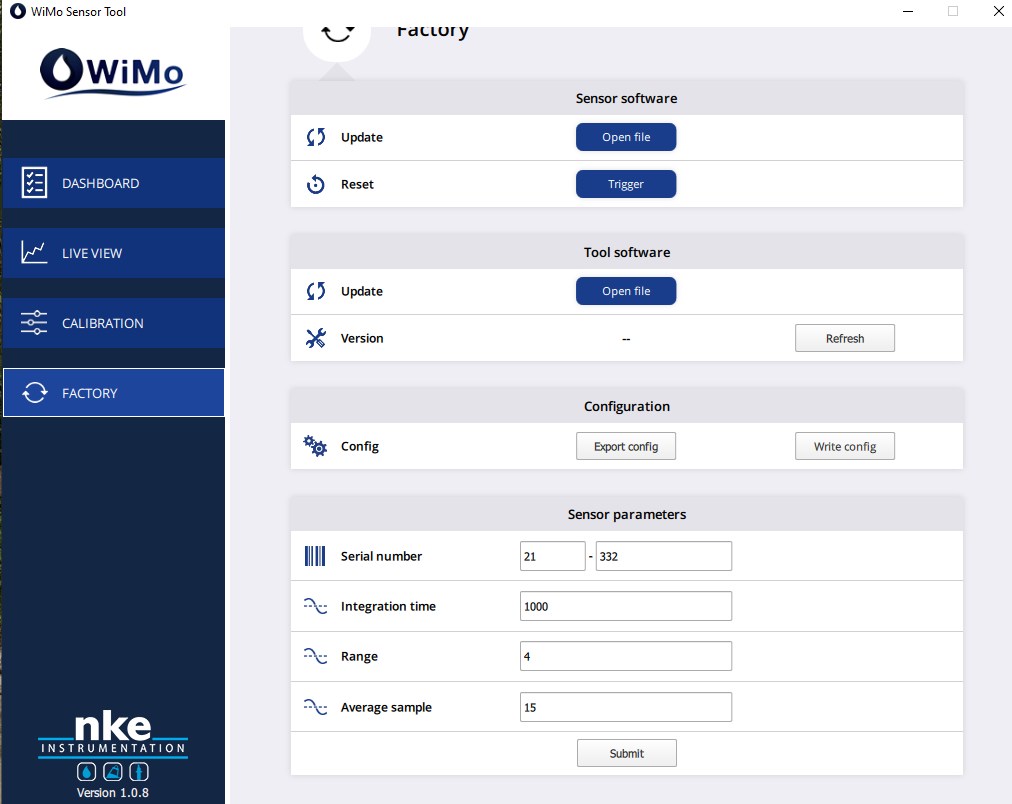1012x804 pixels.
Task: Click the Average sample label
Action: pyautogui.click(x=387, y=708)
